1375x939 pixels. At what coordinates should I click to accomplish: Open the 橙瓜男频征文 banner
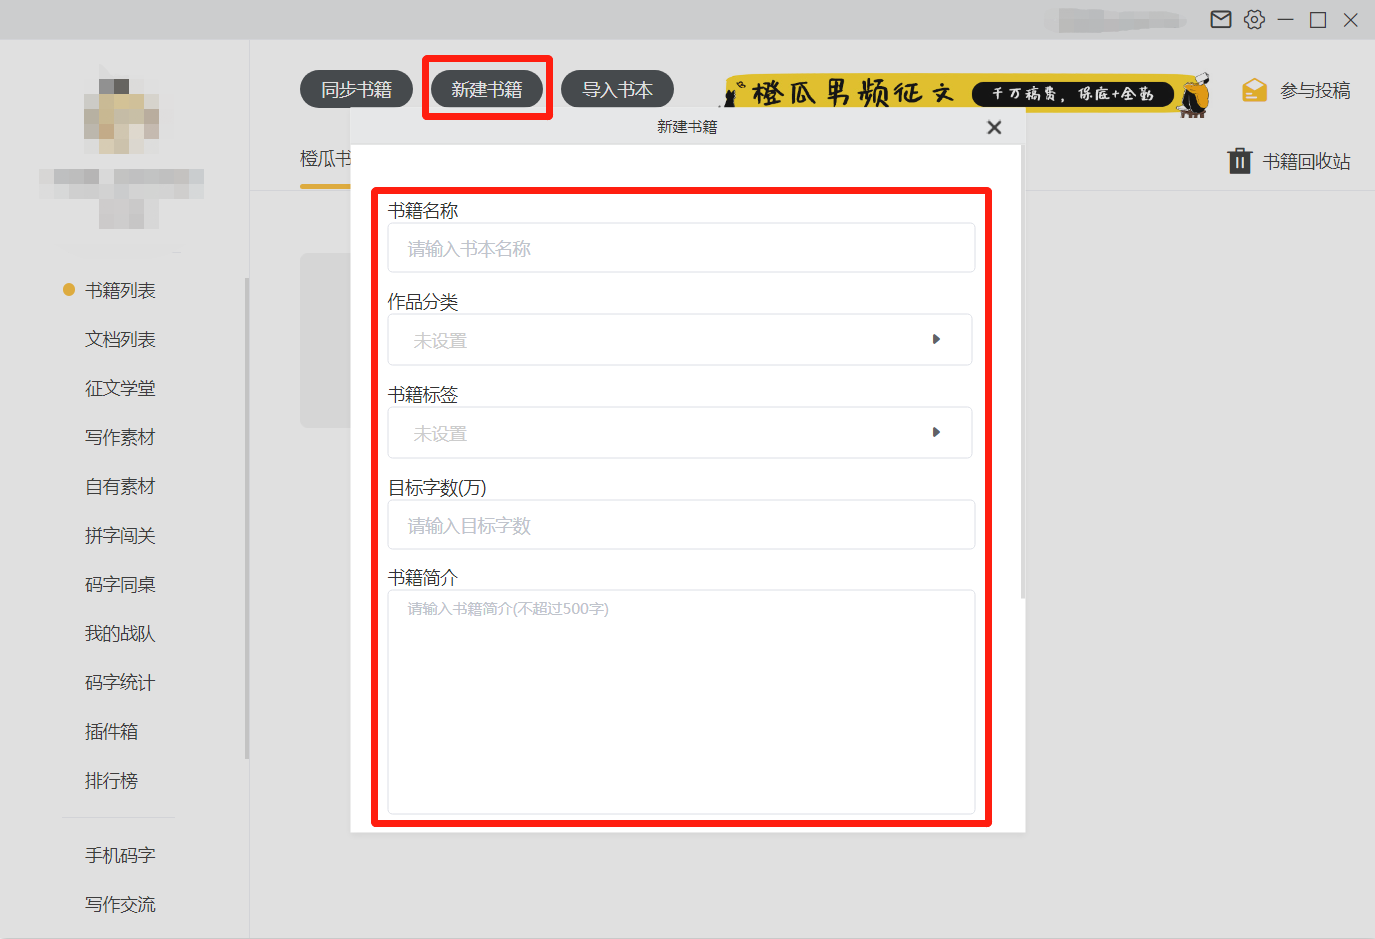point(967,93)
